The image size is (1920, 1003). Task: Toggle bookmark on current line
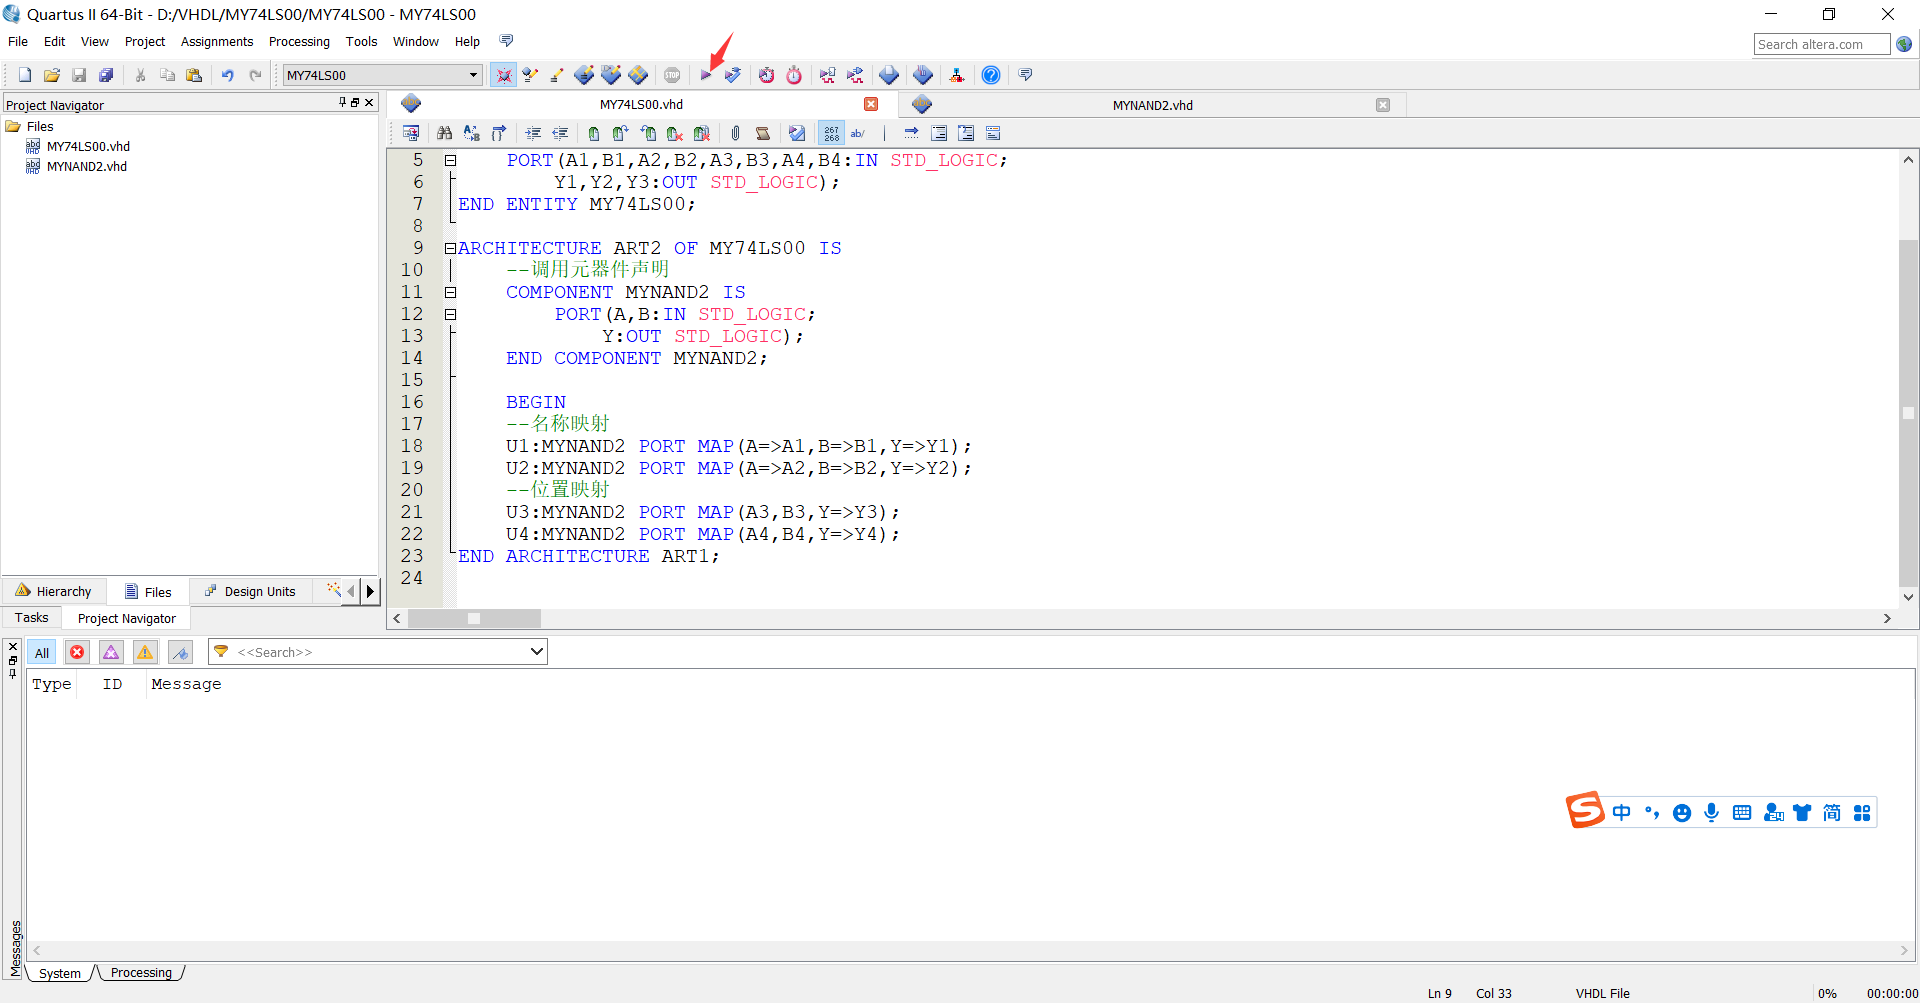[594, 133]
